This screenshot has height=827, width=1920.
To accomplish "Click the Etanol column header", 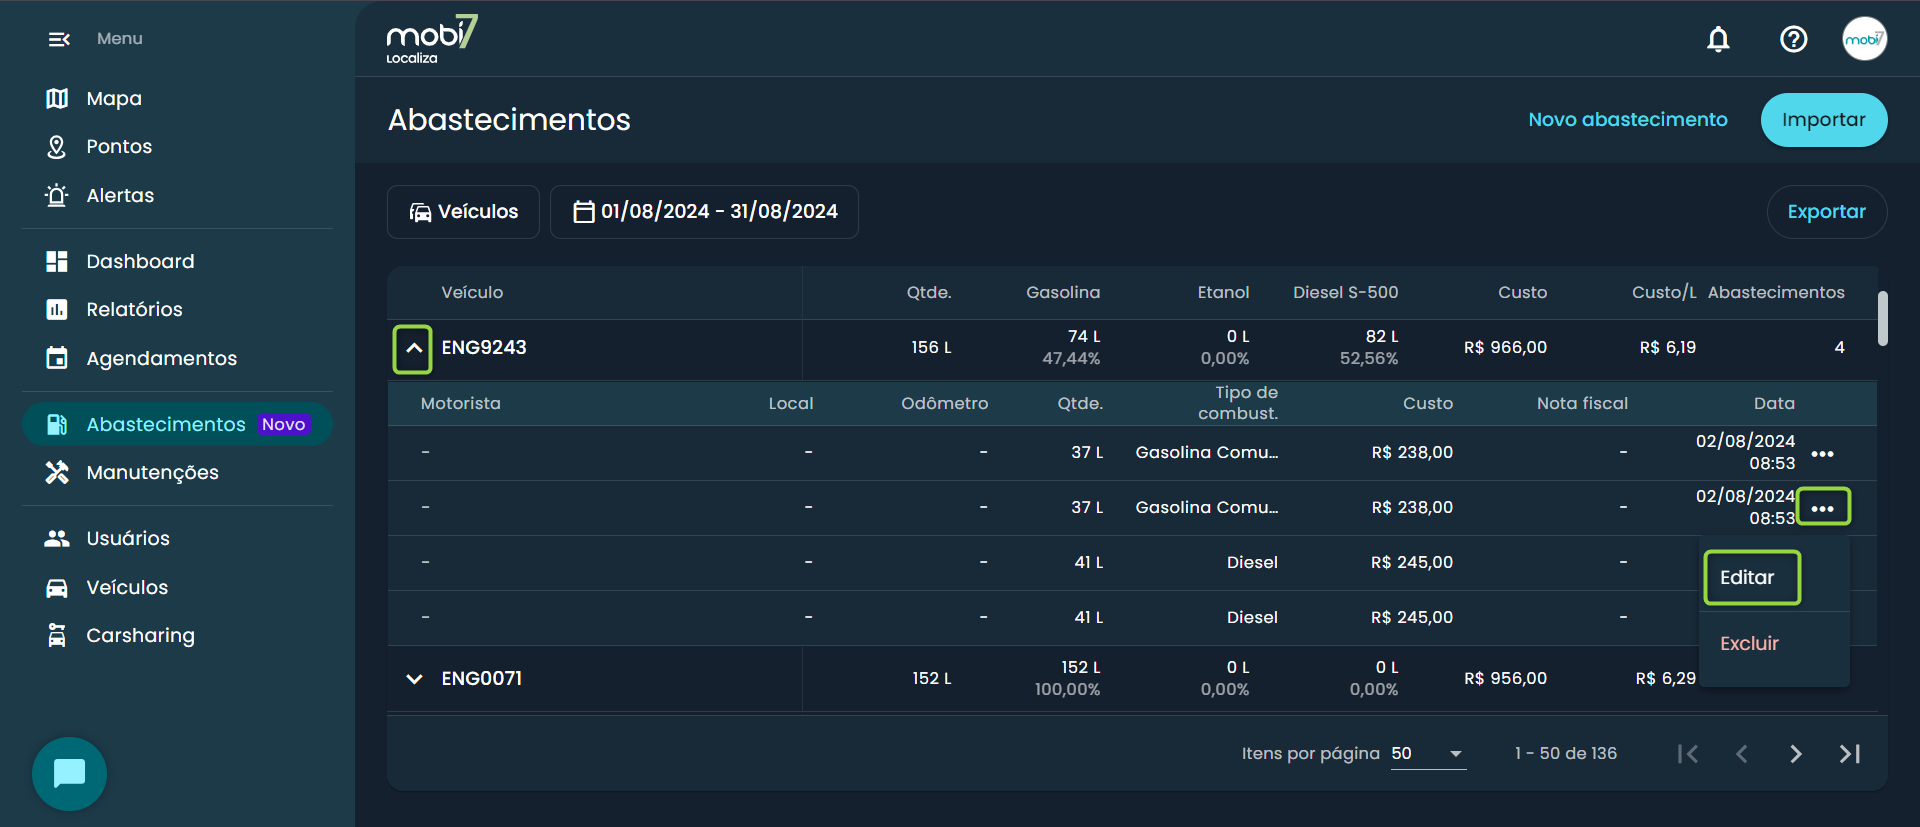I will [1224, 292].
